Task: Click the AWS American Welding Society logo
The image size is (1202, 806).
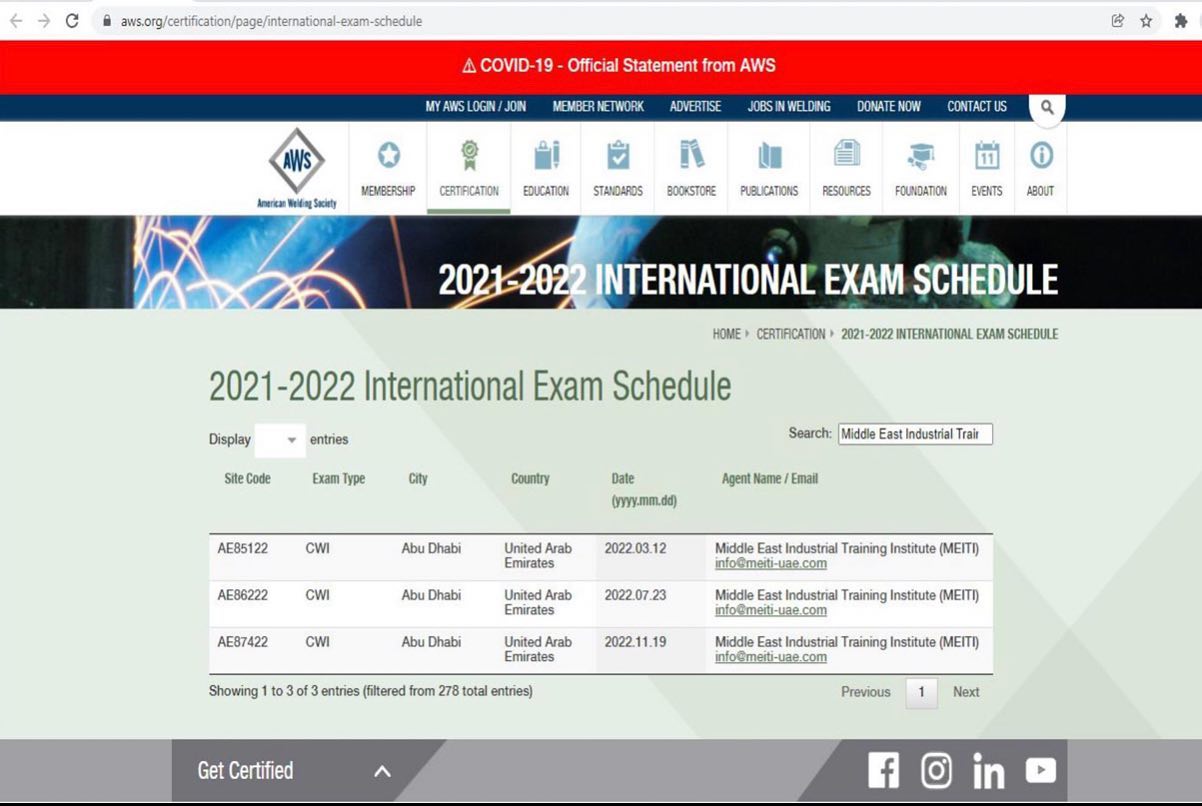Action: [x=297, y=168]
